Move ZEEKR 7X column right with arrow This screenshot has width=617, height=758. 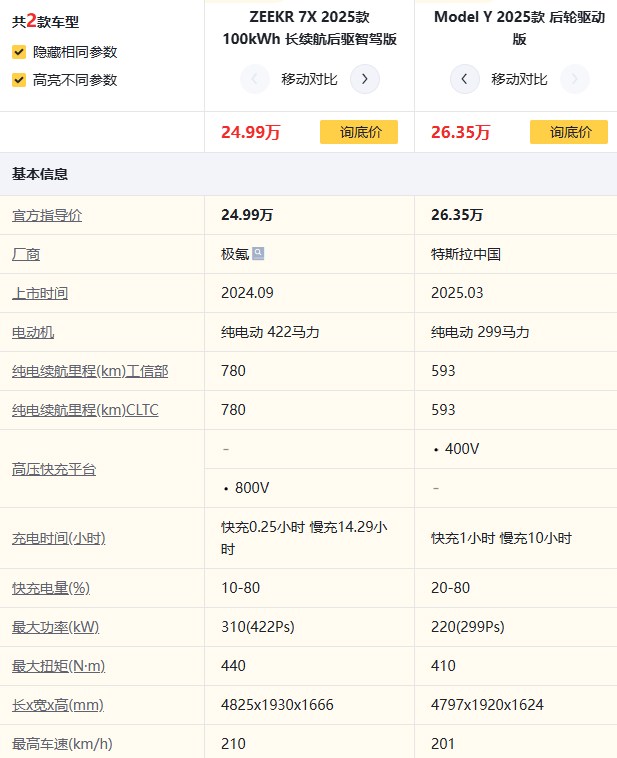(x=365, y=79)
